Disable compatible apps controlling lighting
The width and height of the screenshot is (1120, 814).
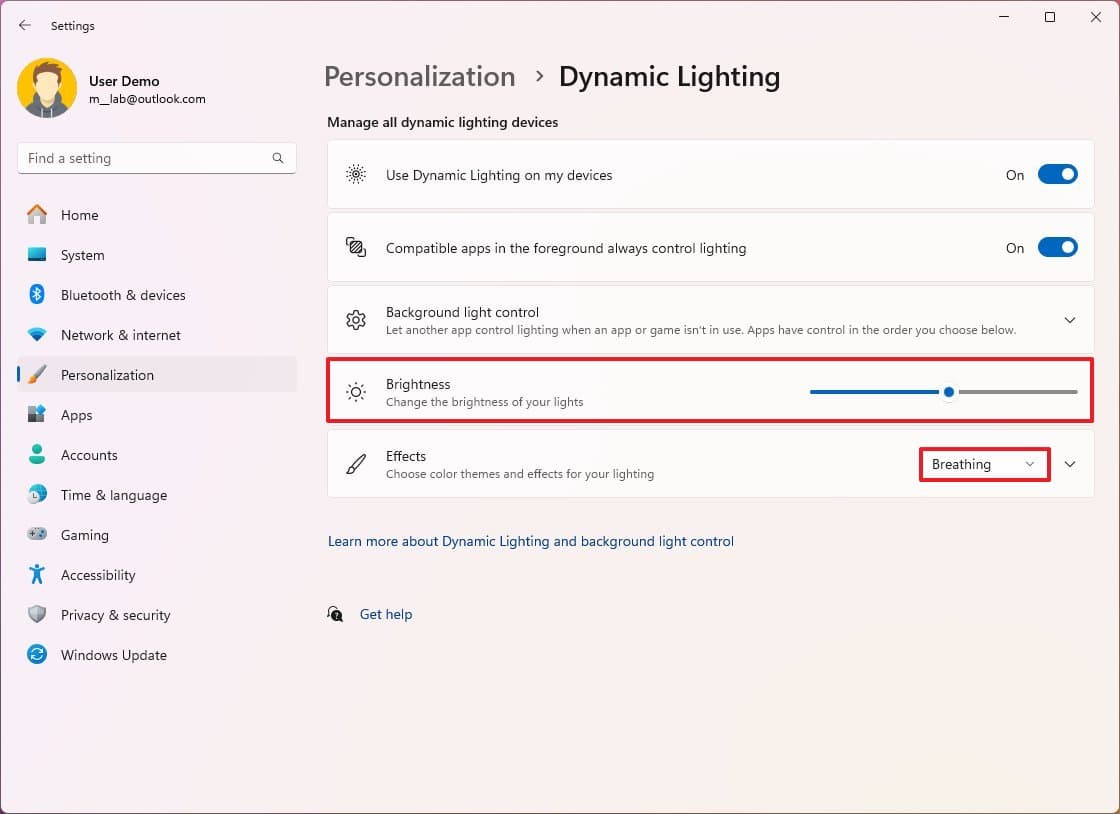coord(1057,247)
